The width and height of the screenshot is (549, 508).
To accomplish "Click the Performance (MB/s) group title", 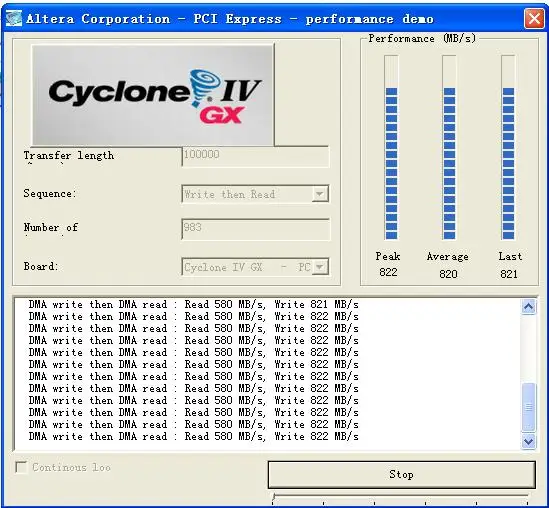I will (422, 38).
